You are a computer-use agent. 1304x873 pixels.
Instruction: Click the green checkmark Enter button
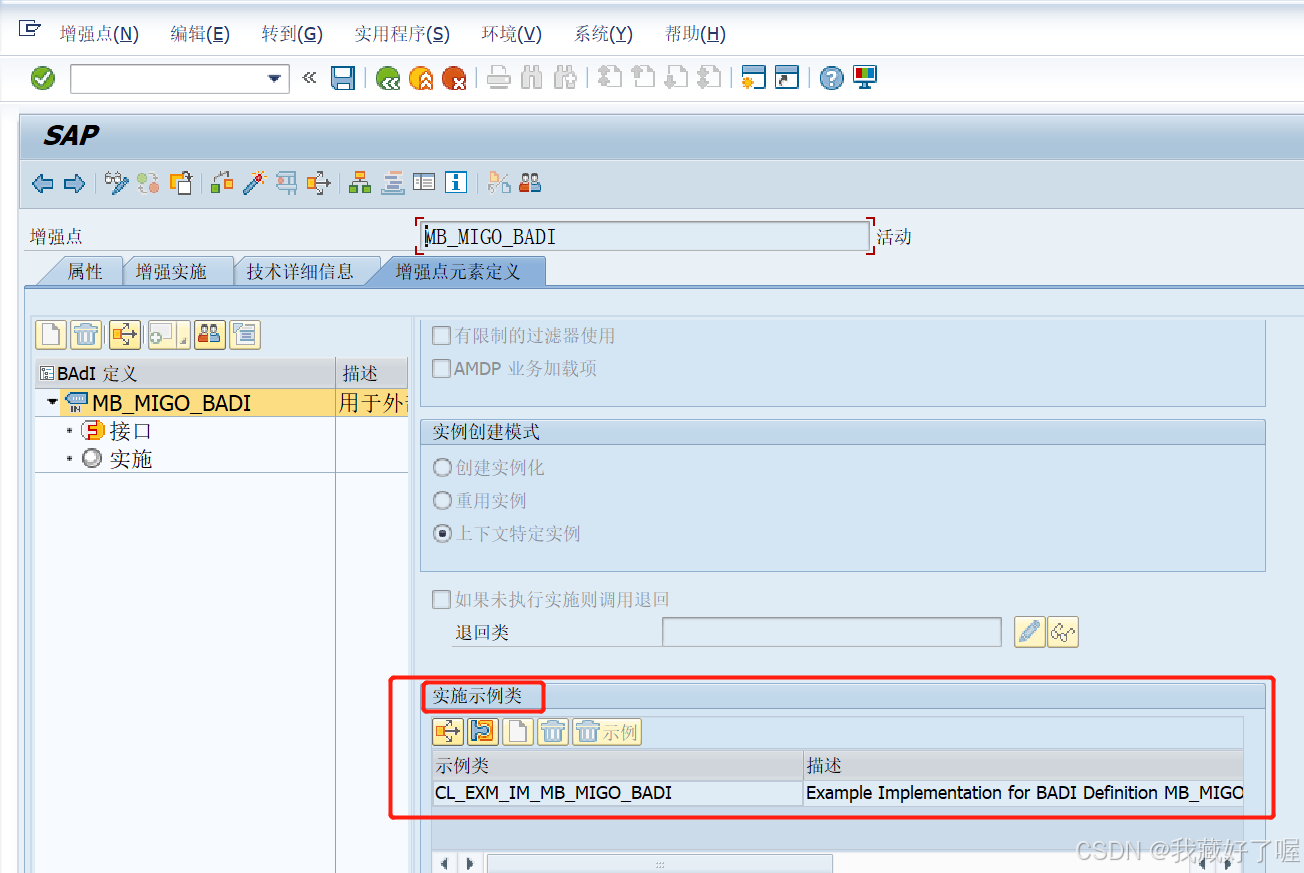click(43, 78)
